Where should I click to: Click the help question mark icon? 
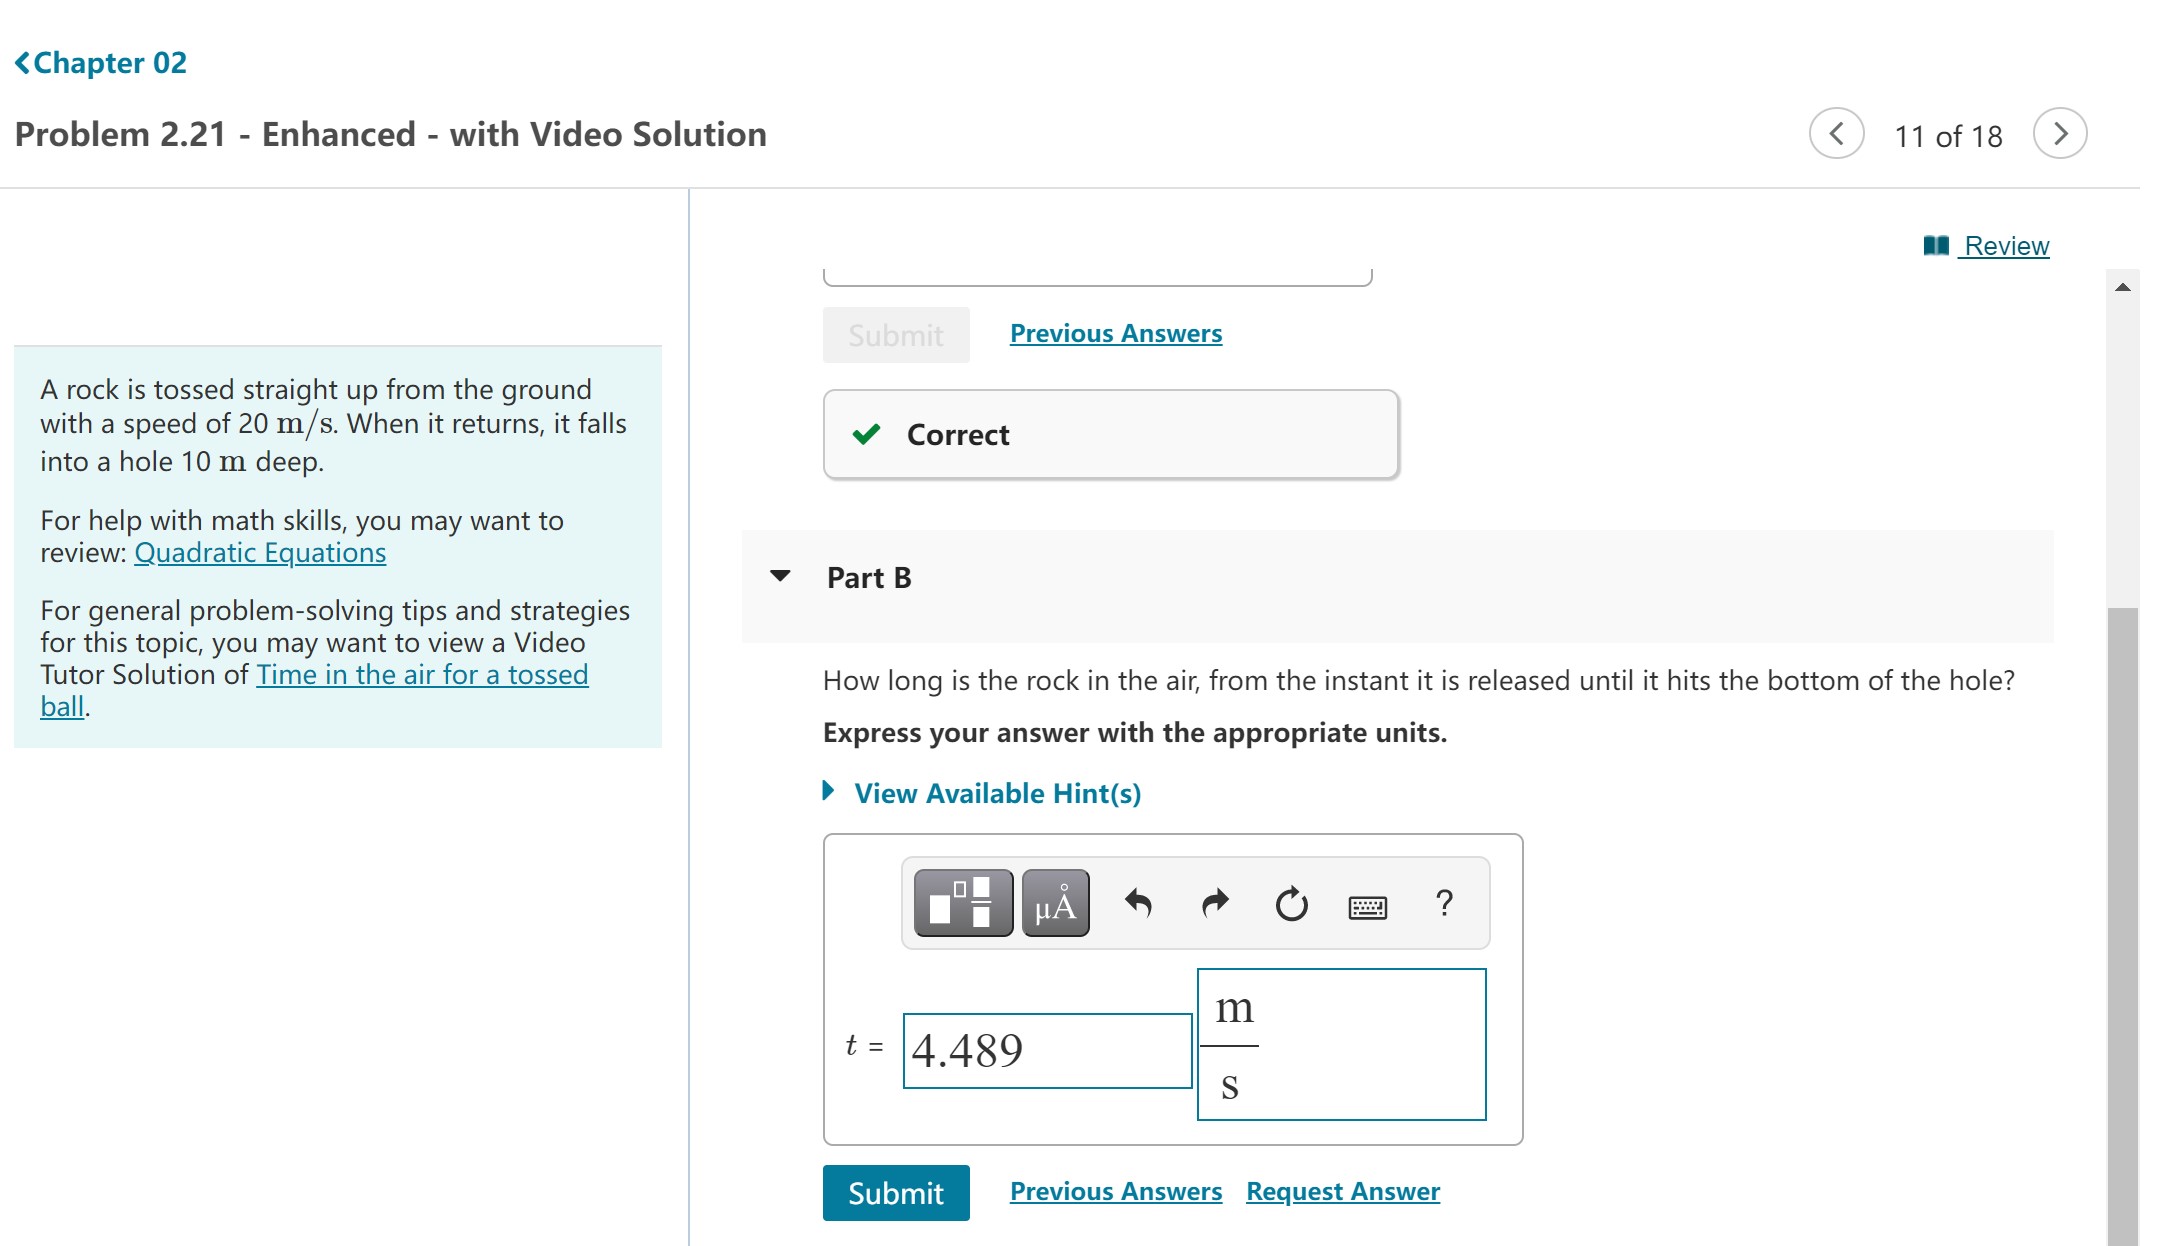pos(1440,903)
